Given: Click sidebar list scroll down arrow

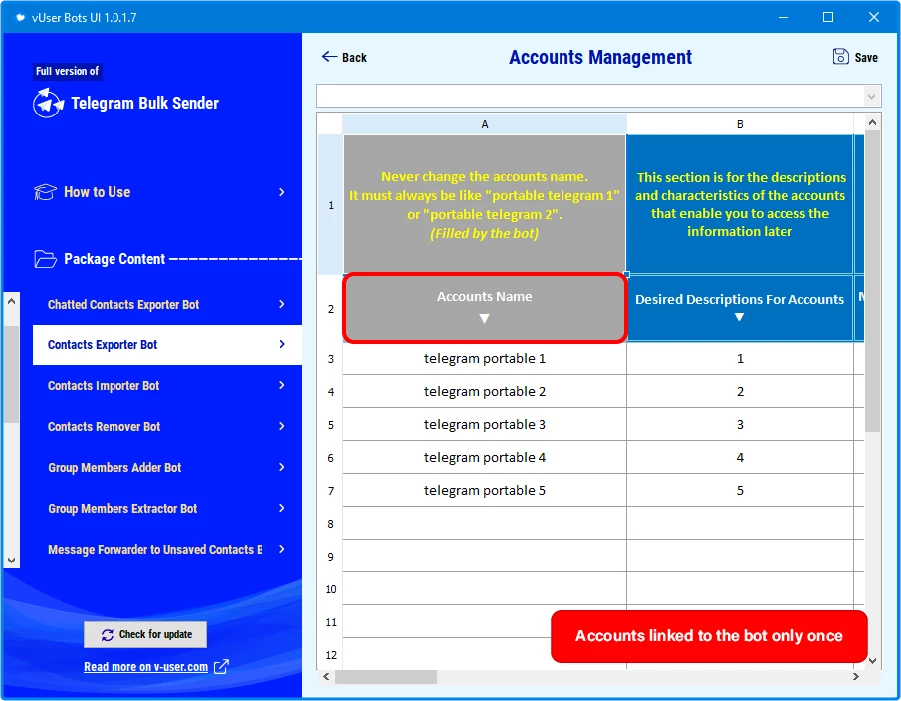Looking at the screenshot, I should coord(11,560).
